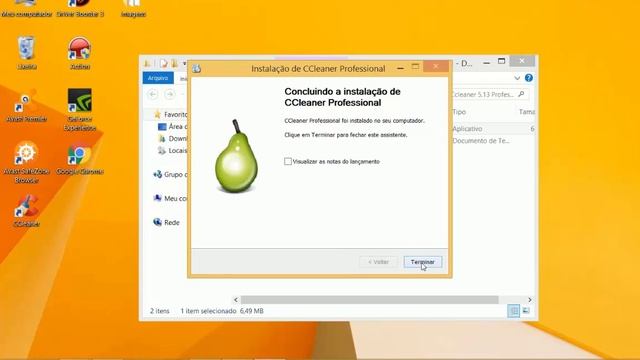Minimize the CCleaner installer window
The height and width of the screenshot is (360, 640).
pos(400,68)
